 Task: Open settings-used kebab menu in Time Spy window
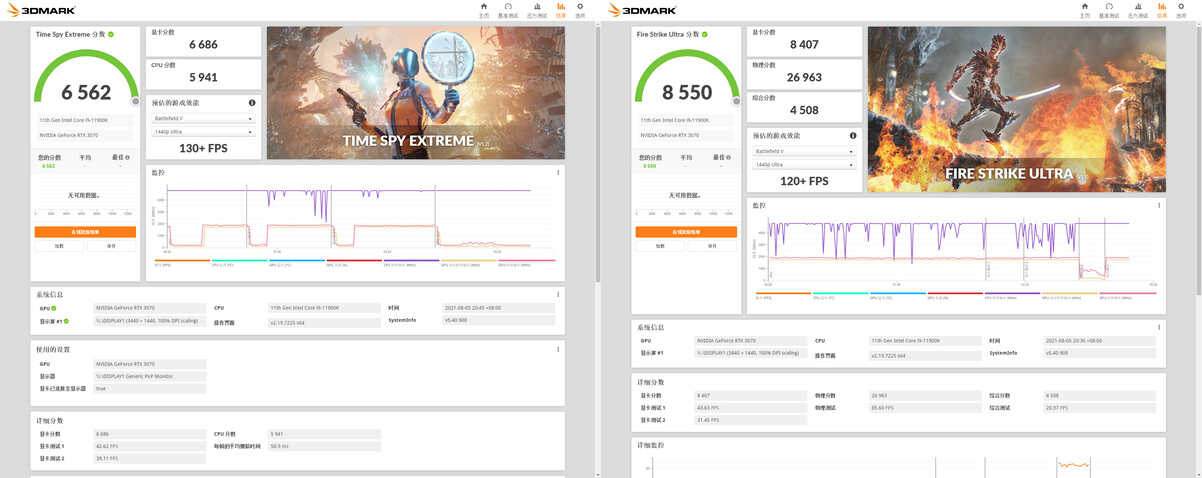point(557,349)
